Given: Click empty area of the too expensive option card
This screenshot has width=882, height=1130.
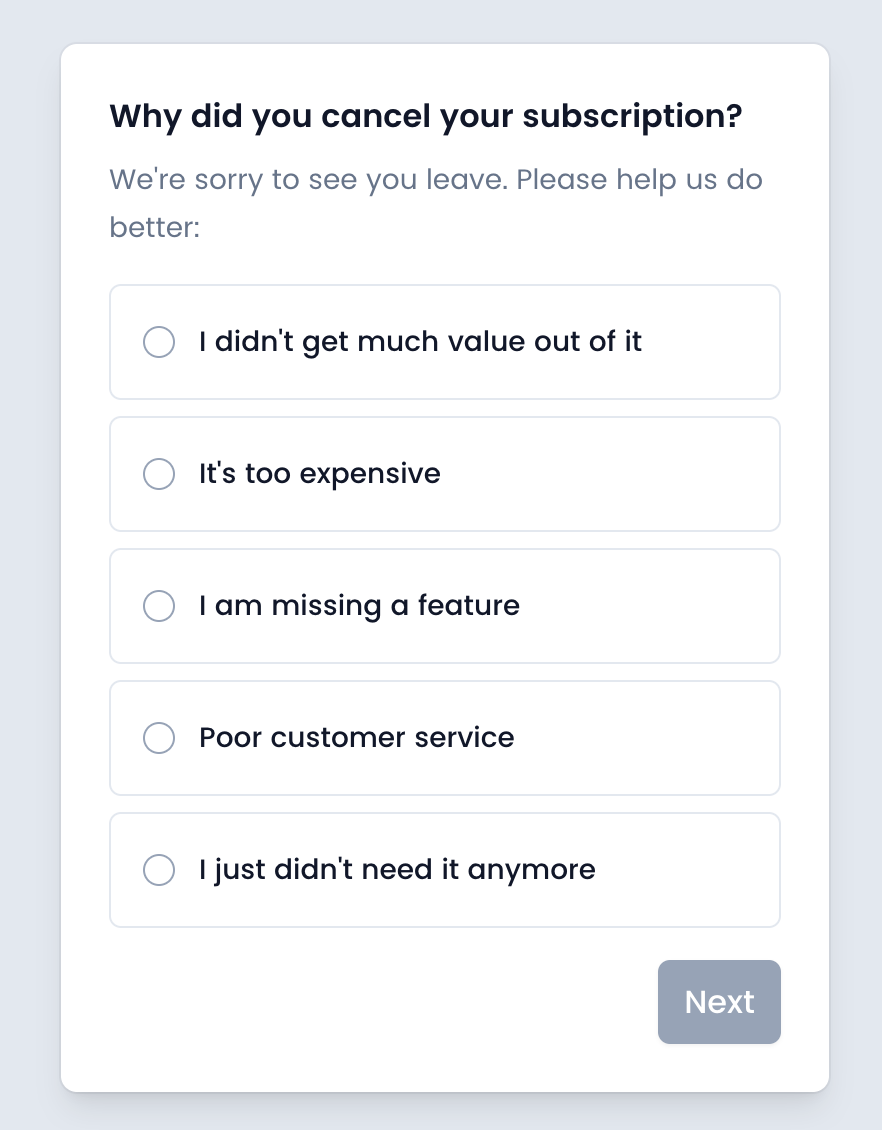Looking at the screenshot, I should [620, 474].
